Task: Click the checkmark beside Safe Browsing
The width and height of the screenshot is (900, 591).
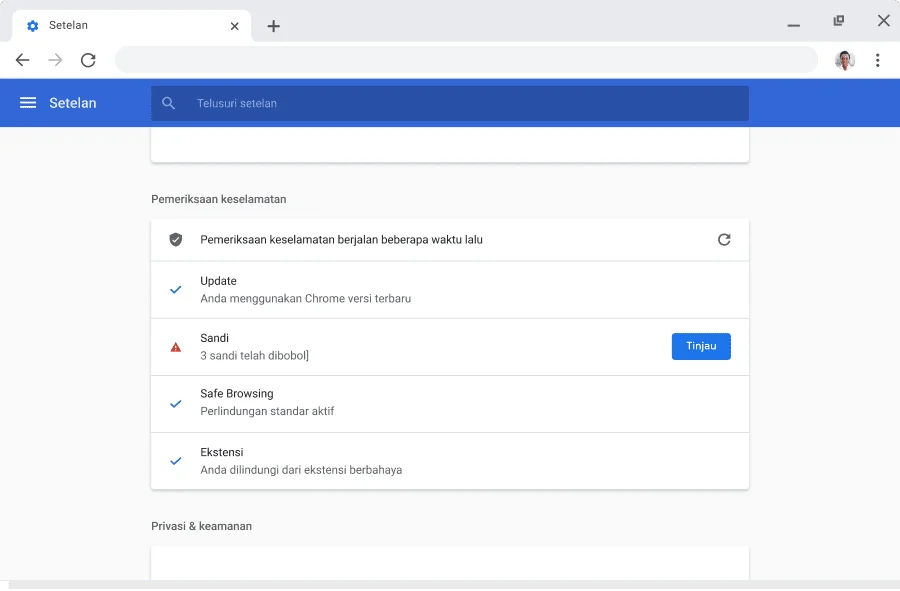Action: point(176,404)
